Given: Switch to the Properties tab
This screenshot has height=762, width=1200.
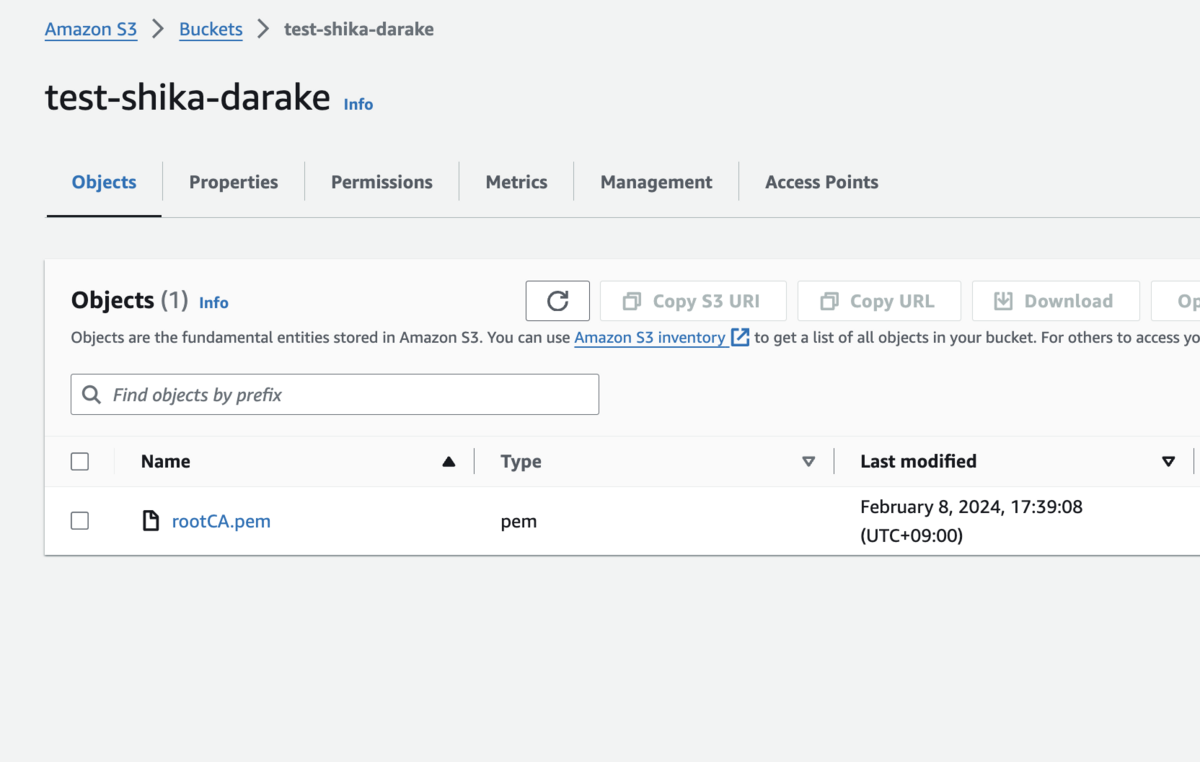Looking at the screenshot, I should [234, 182].
